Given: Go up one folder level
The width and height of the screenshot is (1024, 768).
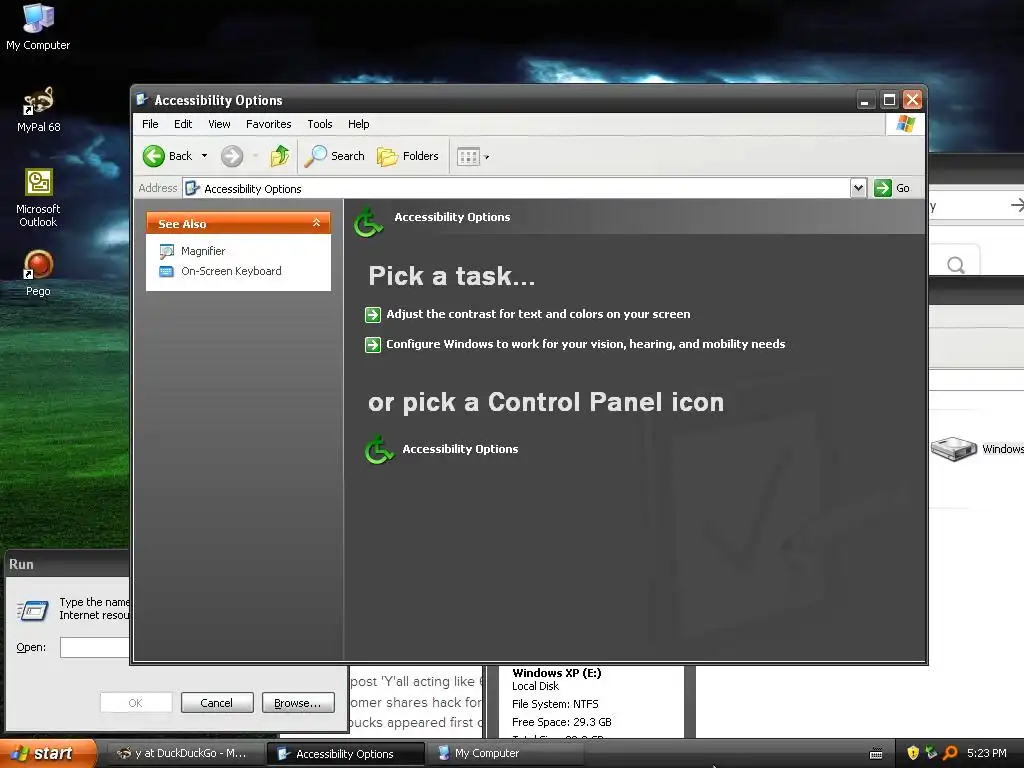Looking at the screenshot, I should (280, 156).
